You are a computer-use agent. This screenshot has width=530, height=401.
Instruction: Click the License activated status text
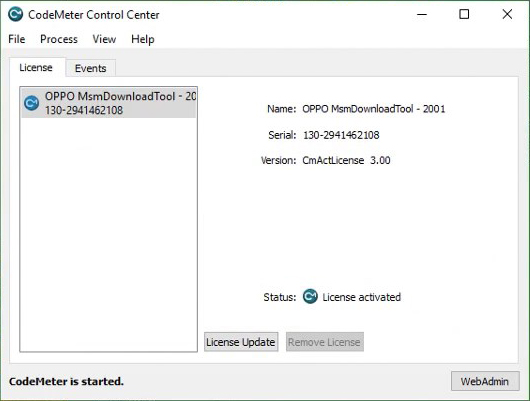[361, 297]
